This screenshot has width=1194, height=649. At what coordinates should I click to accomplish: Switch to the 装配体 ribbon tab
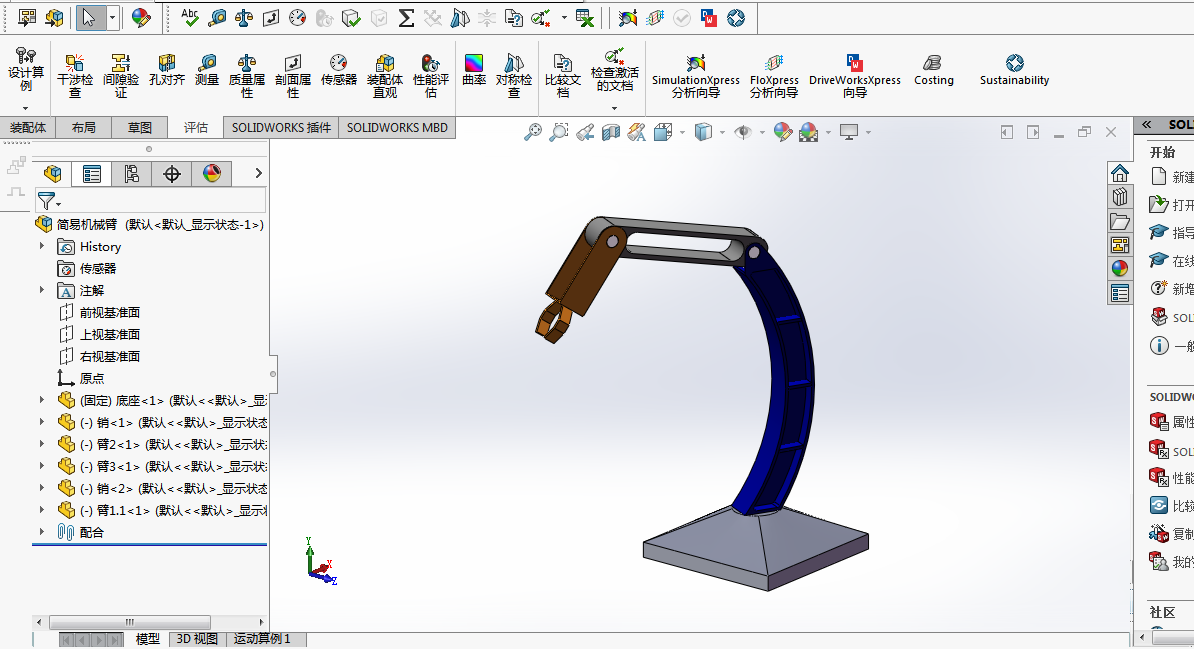(x=28, y=128)
